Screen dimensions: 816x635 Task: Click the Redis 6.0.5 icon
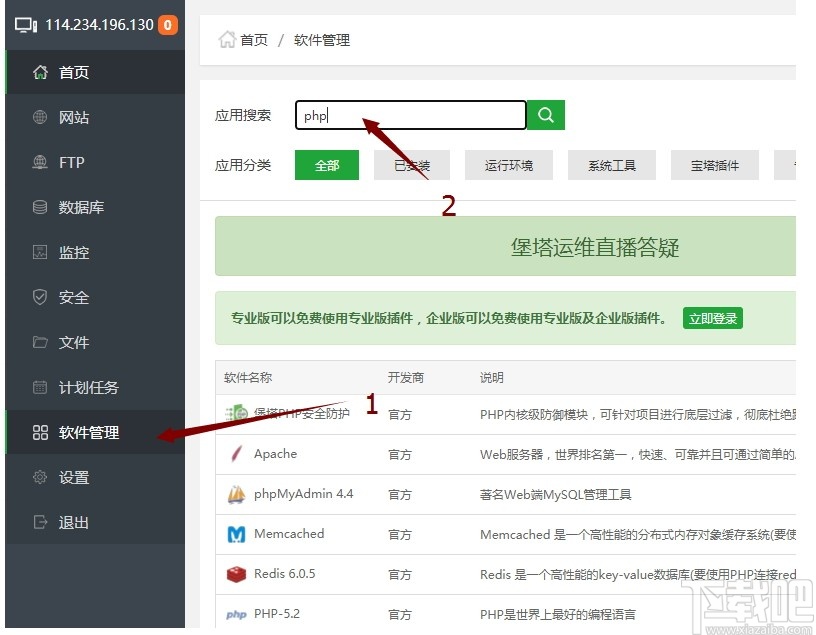click(x=236, y=574)
